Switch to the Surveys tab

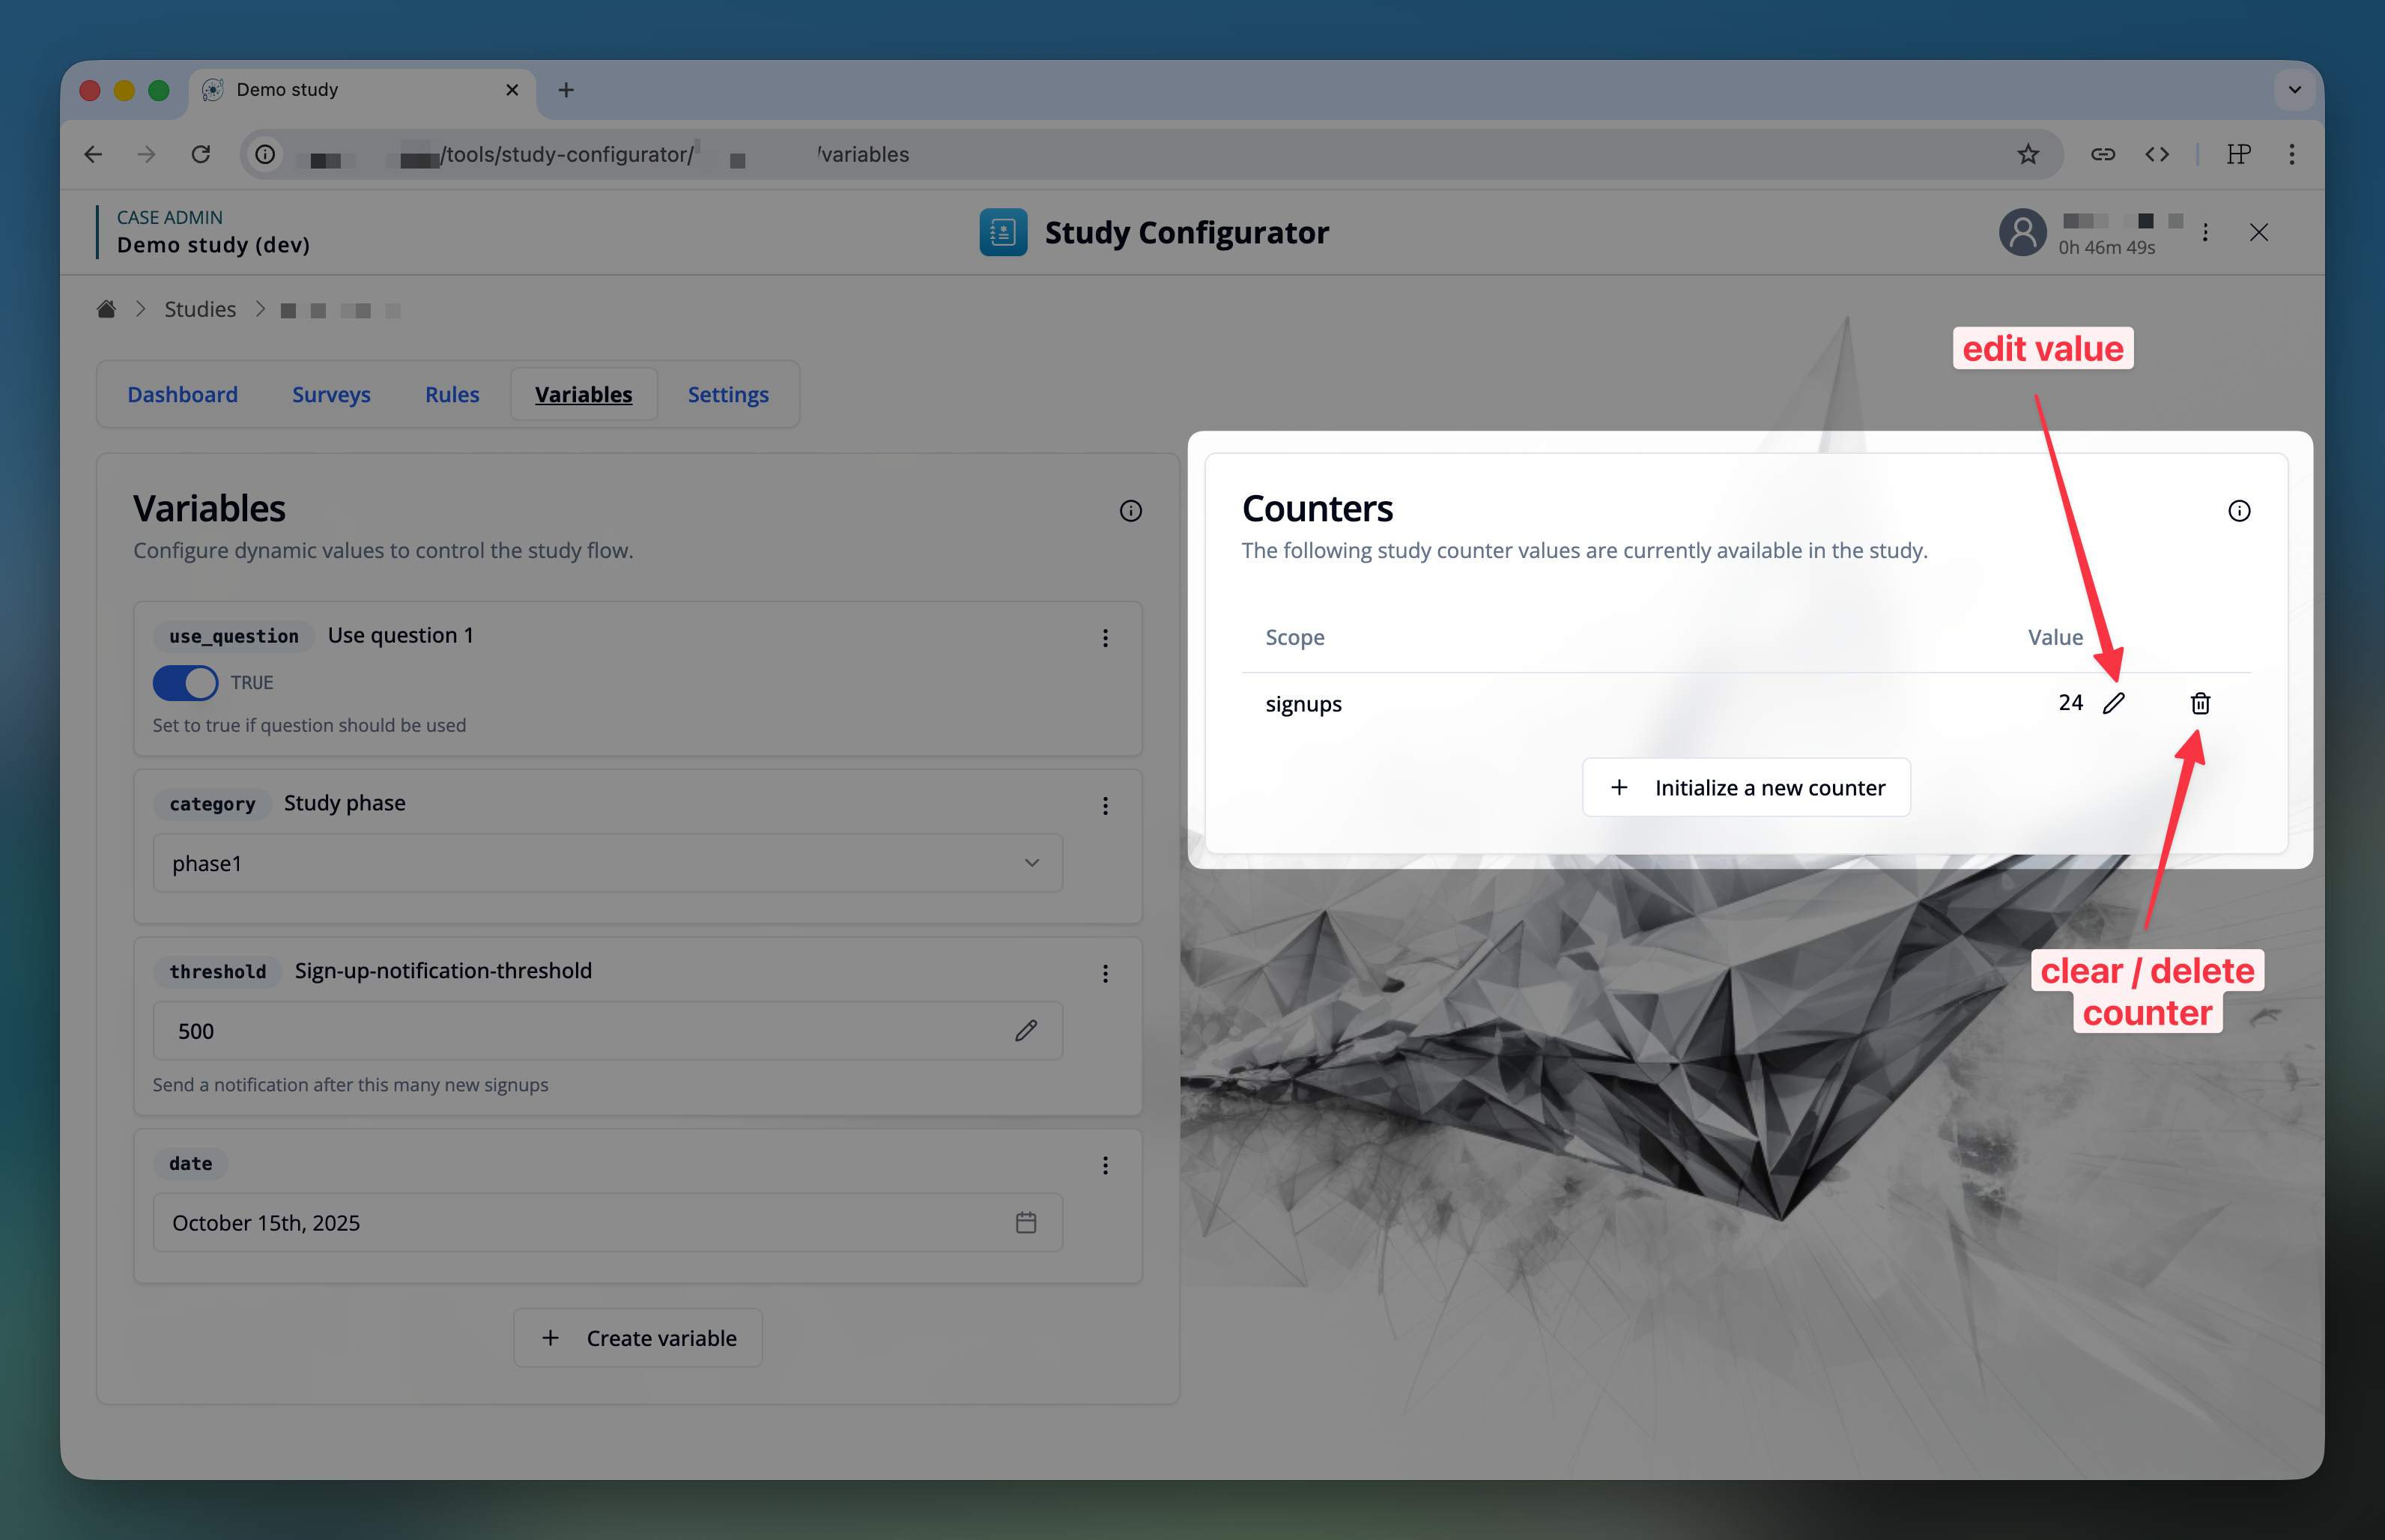click(331, 394)
